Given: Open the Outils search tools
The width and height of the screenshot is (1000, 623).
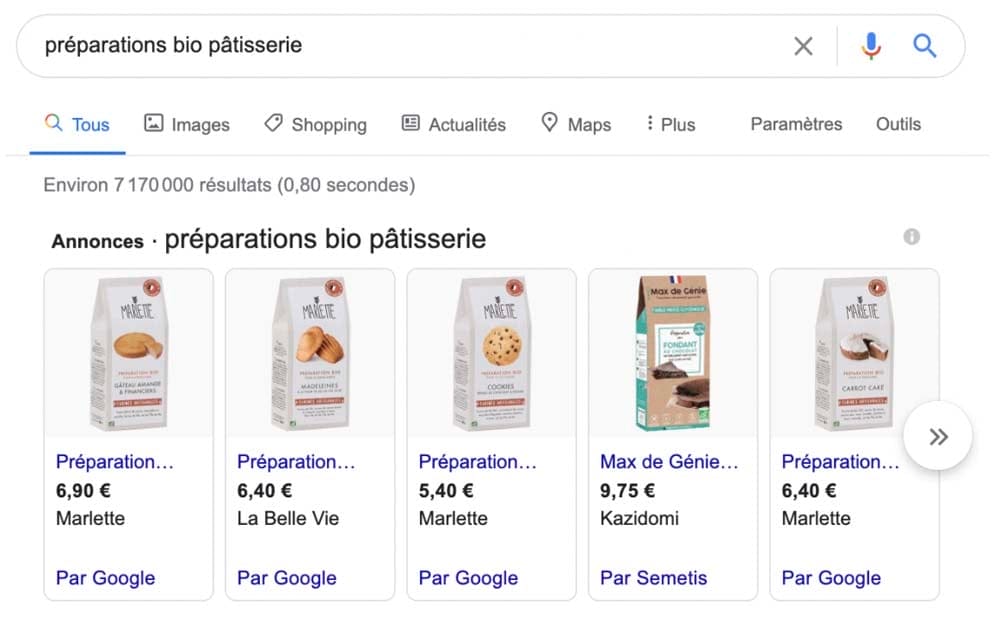Looking at the screenshot, I should click(898, 123).
